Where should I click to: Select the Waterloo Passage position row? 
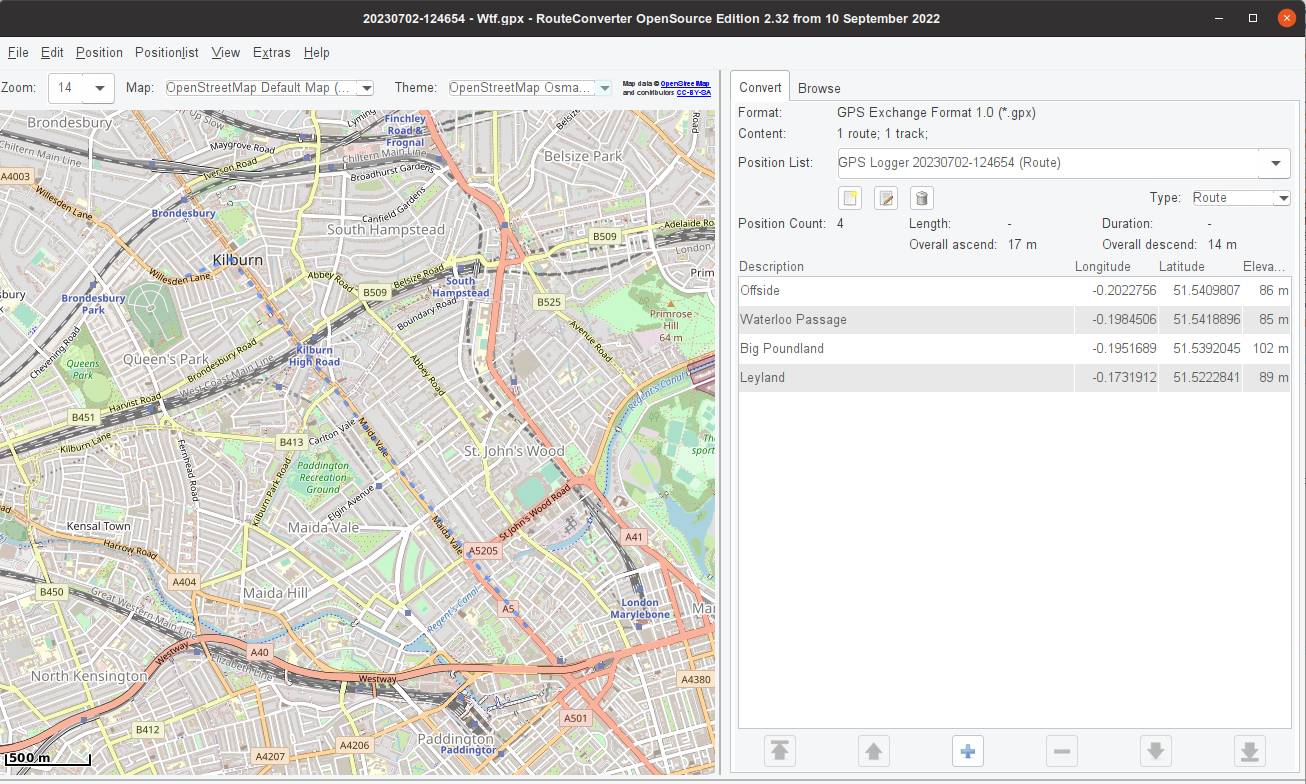tap(793, 320)
